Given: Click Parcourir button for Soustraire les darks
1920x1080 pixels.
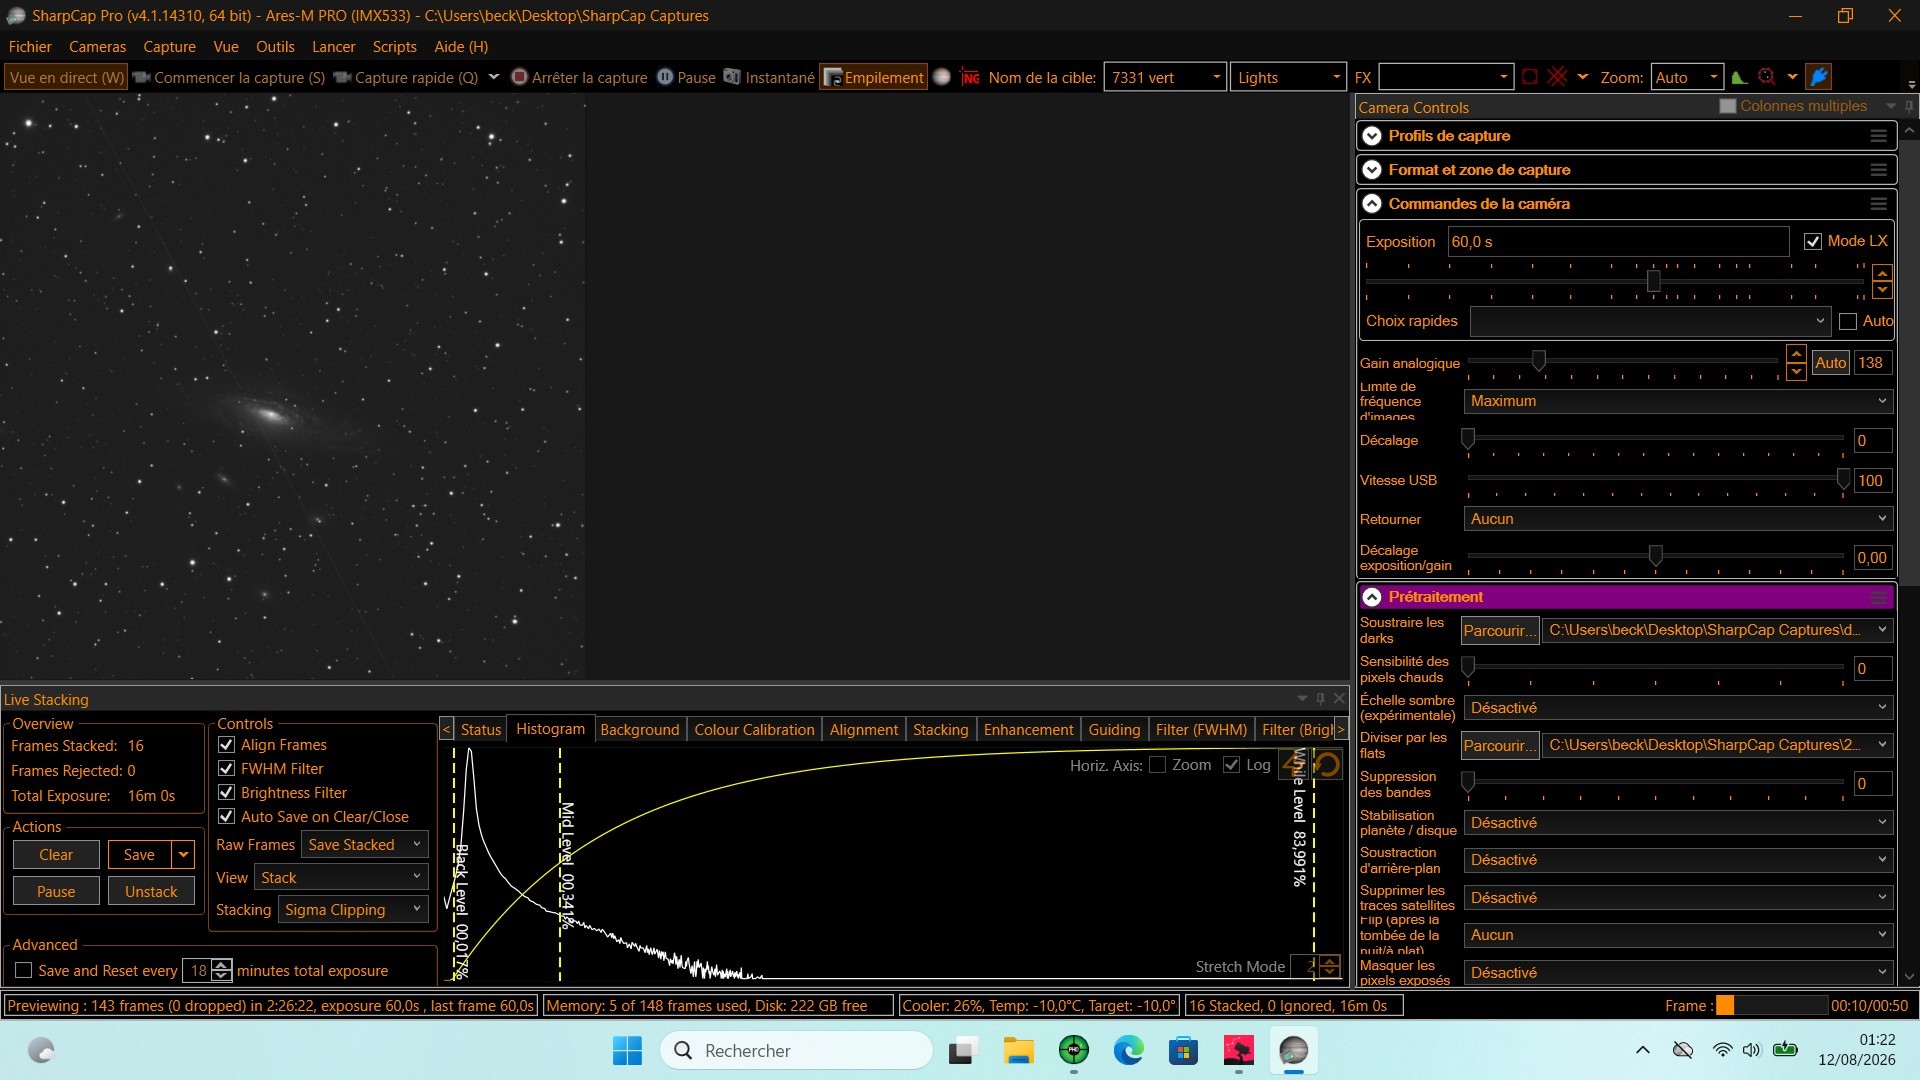Looking at the screenshot, I should pyautogui.click(x=1499, y=630).
